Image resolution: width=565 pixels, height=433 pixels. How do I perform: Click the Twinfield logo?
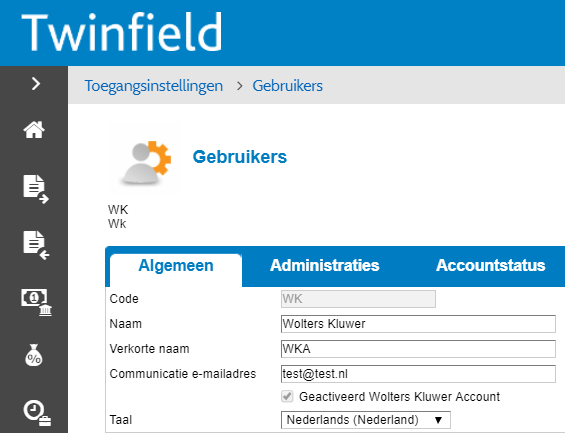tap(122, 32)
